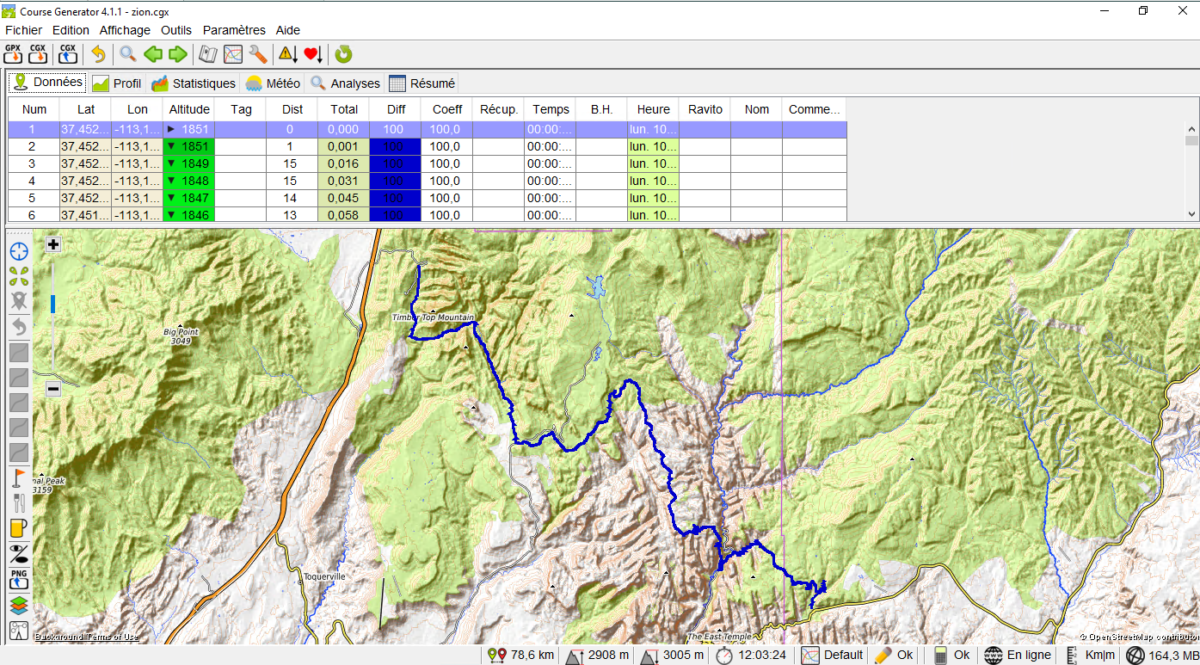Click the Dist column header
1200x665 pixels.
click(x=292, y=109)
